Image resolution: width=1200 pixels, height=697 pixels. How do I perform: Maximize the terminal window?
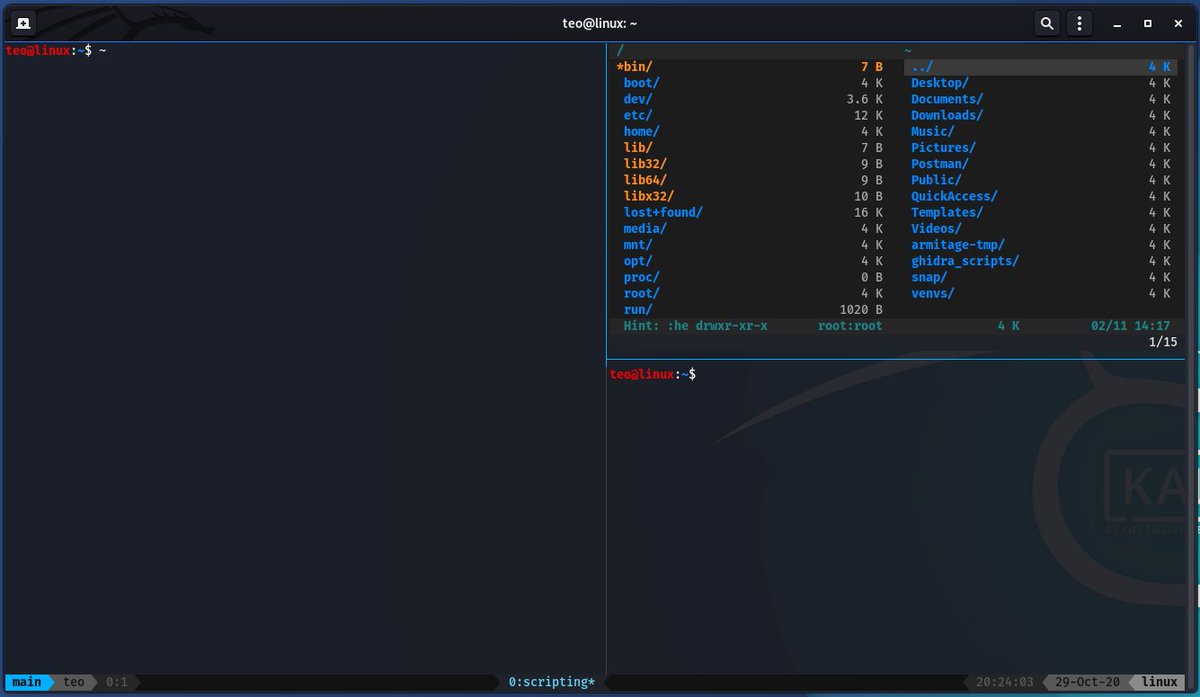click(x=1147, y=23)
